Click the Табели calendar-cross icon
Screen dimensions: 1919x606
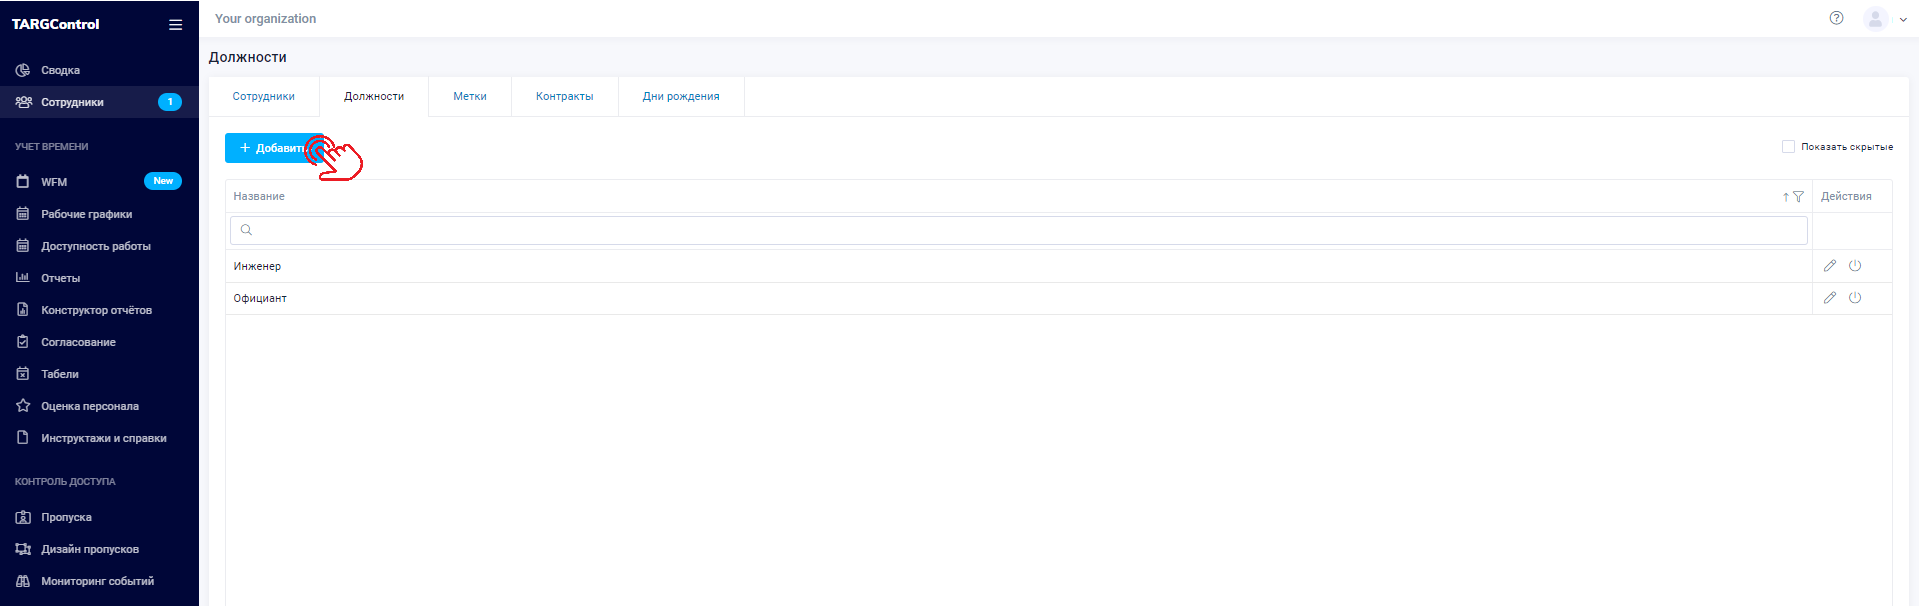tap(23, 373)
